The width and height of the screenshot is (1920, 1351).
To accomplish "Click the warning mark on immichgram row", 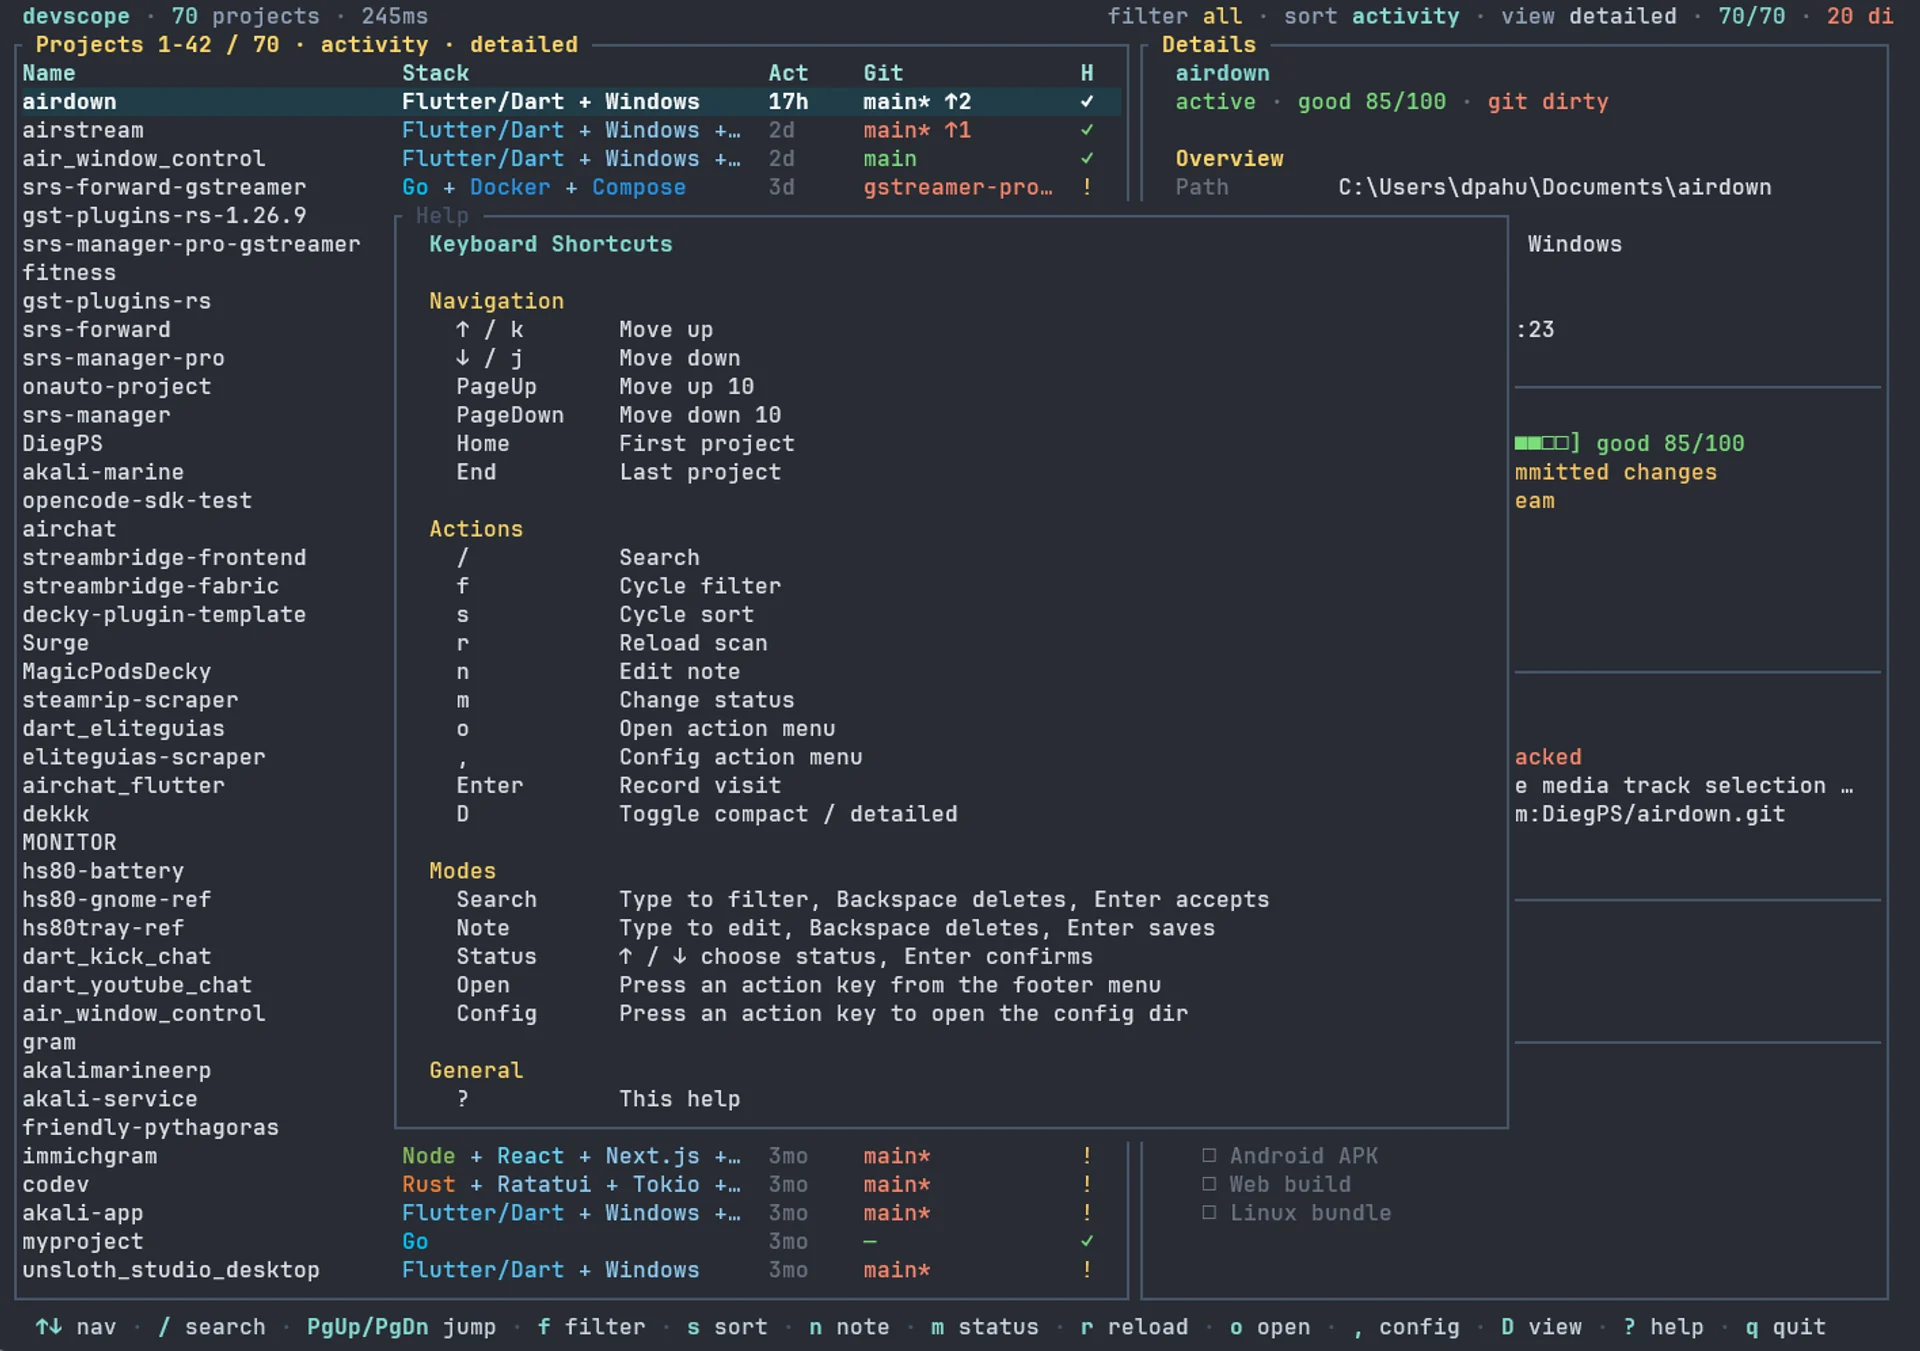I will (1087, 1156).
